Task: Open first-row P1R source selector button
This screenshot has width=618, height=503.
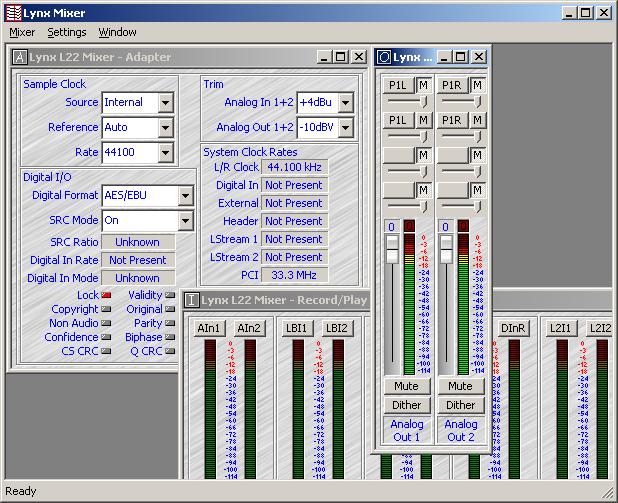Action: [x=452, y=85]
